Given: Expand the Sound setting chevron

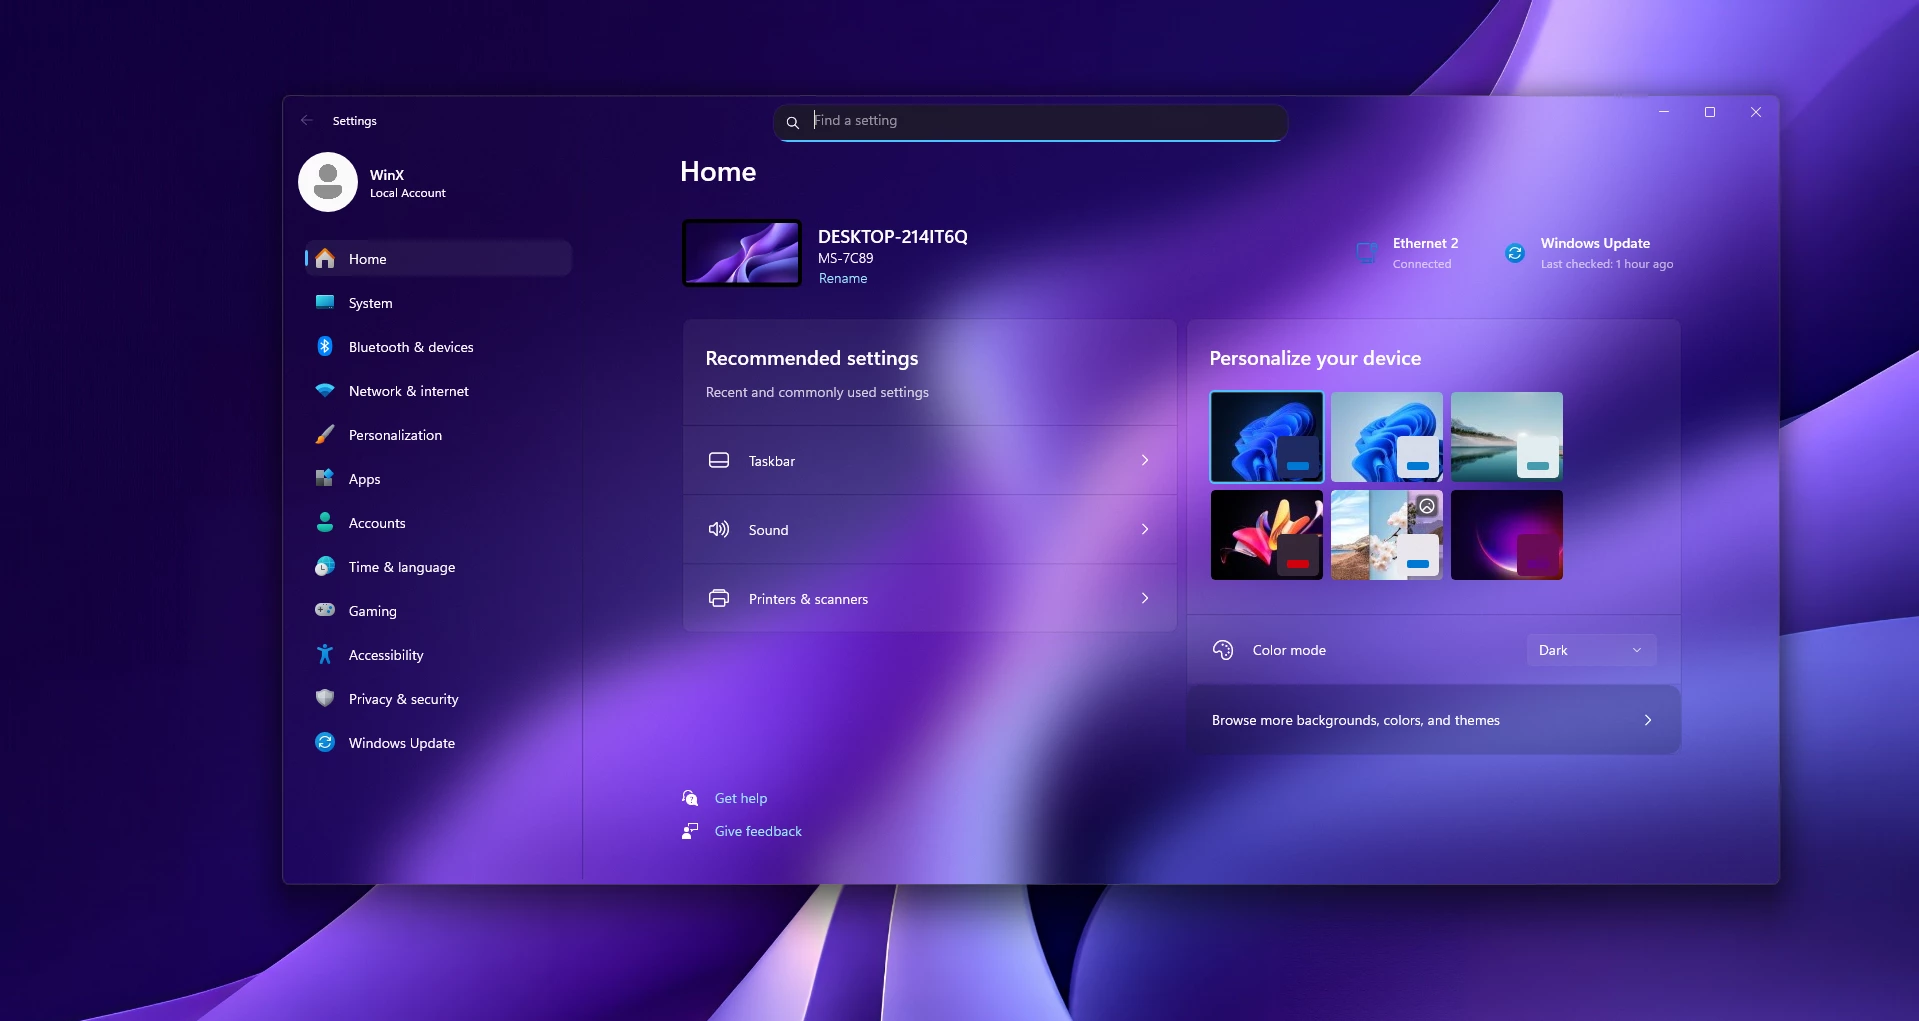Looking at the screenshot, I should tap(1145, 529).
